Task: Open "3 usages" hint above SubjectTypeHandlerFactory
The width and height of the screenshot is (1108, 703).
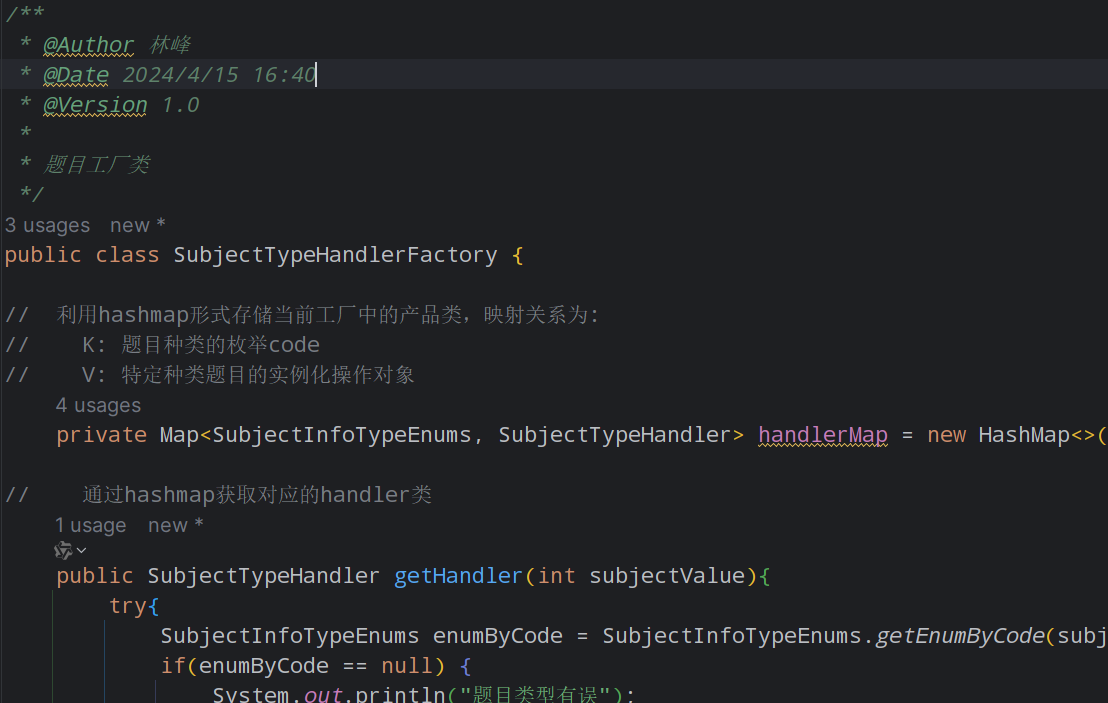Action: point(47,225)
